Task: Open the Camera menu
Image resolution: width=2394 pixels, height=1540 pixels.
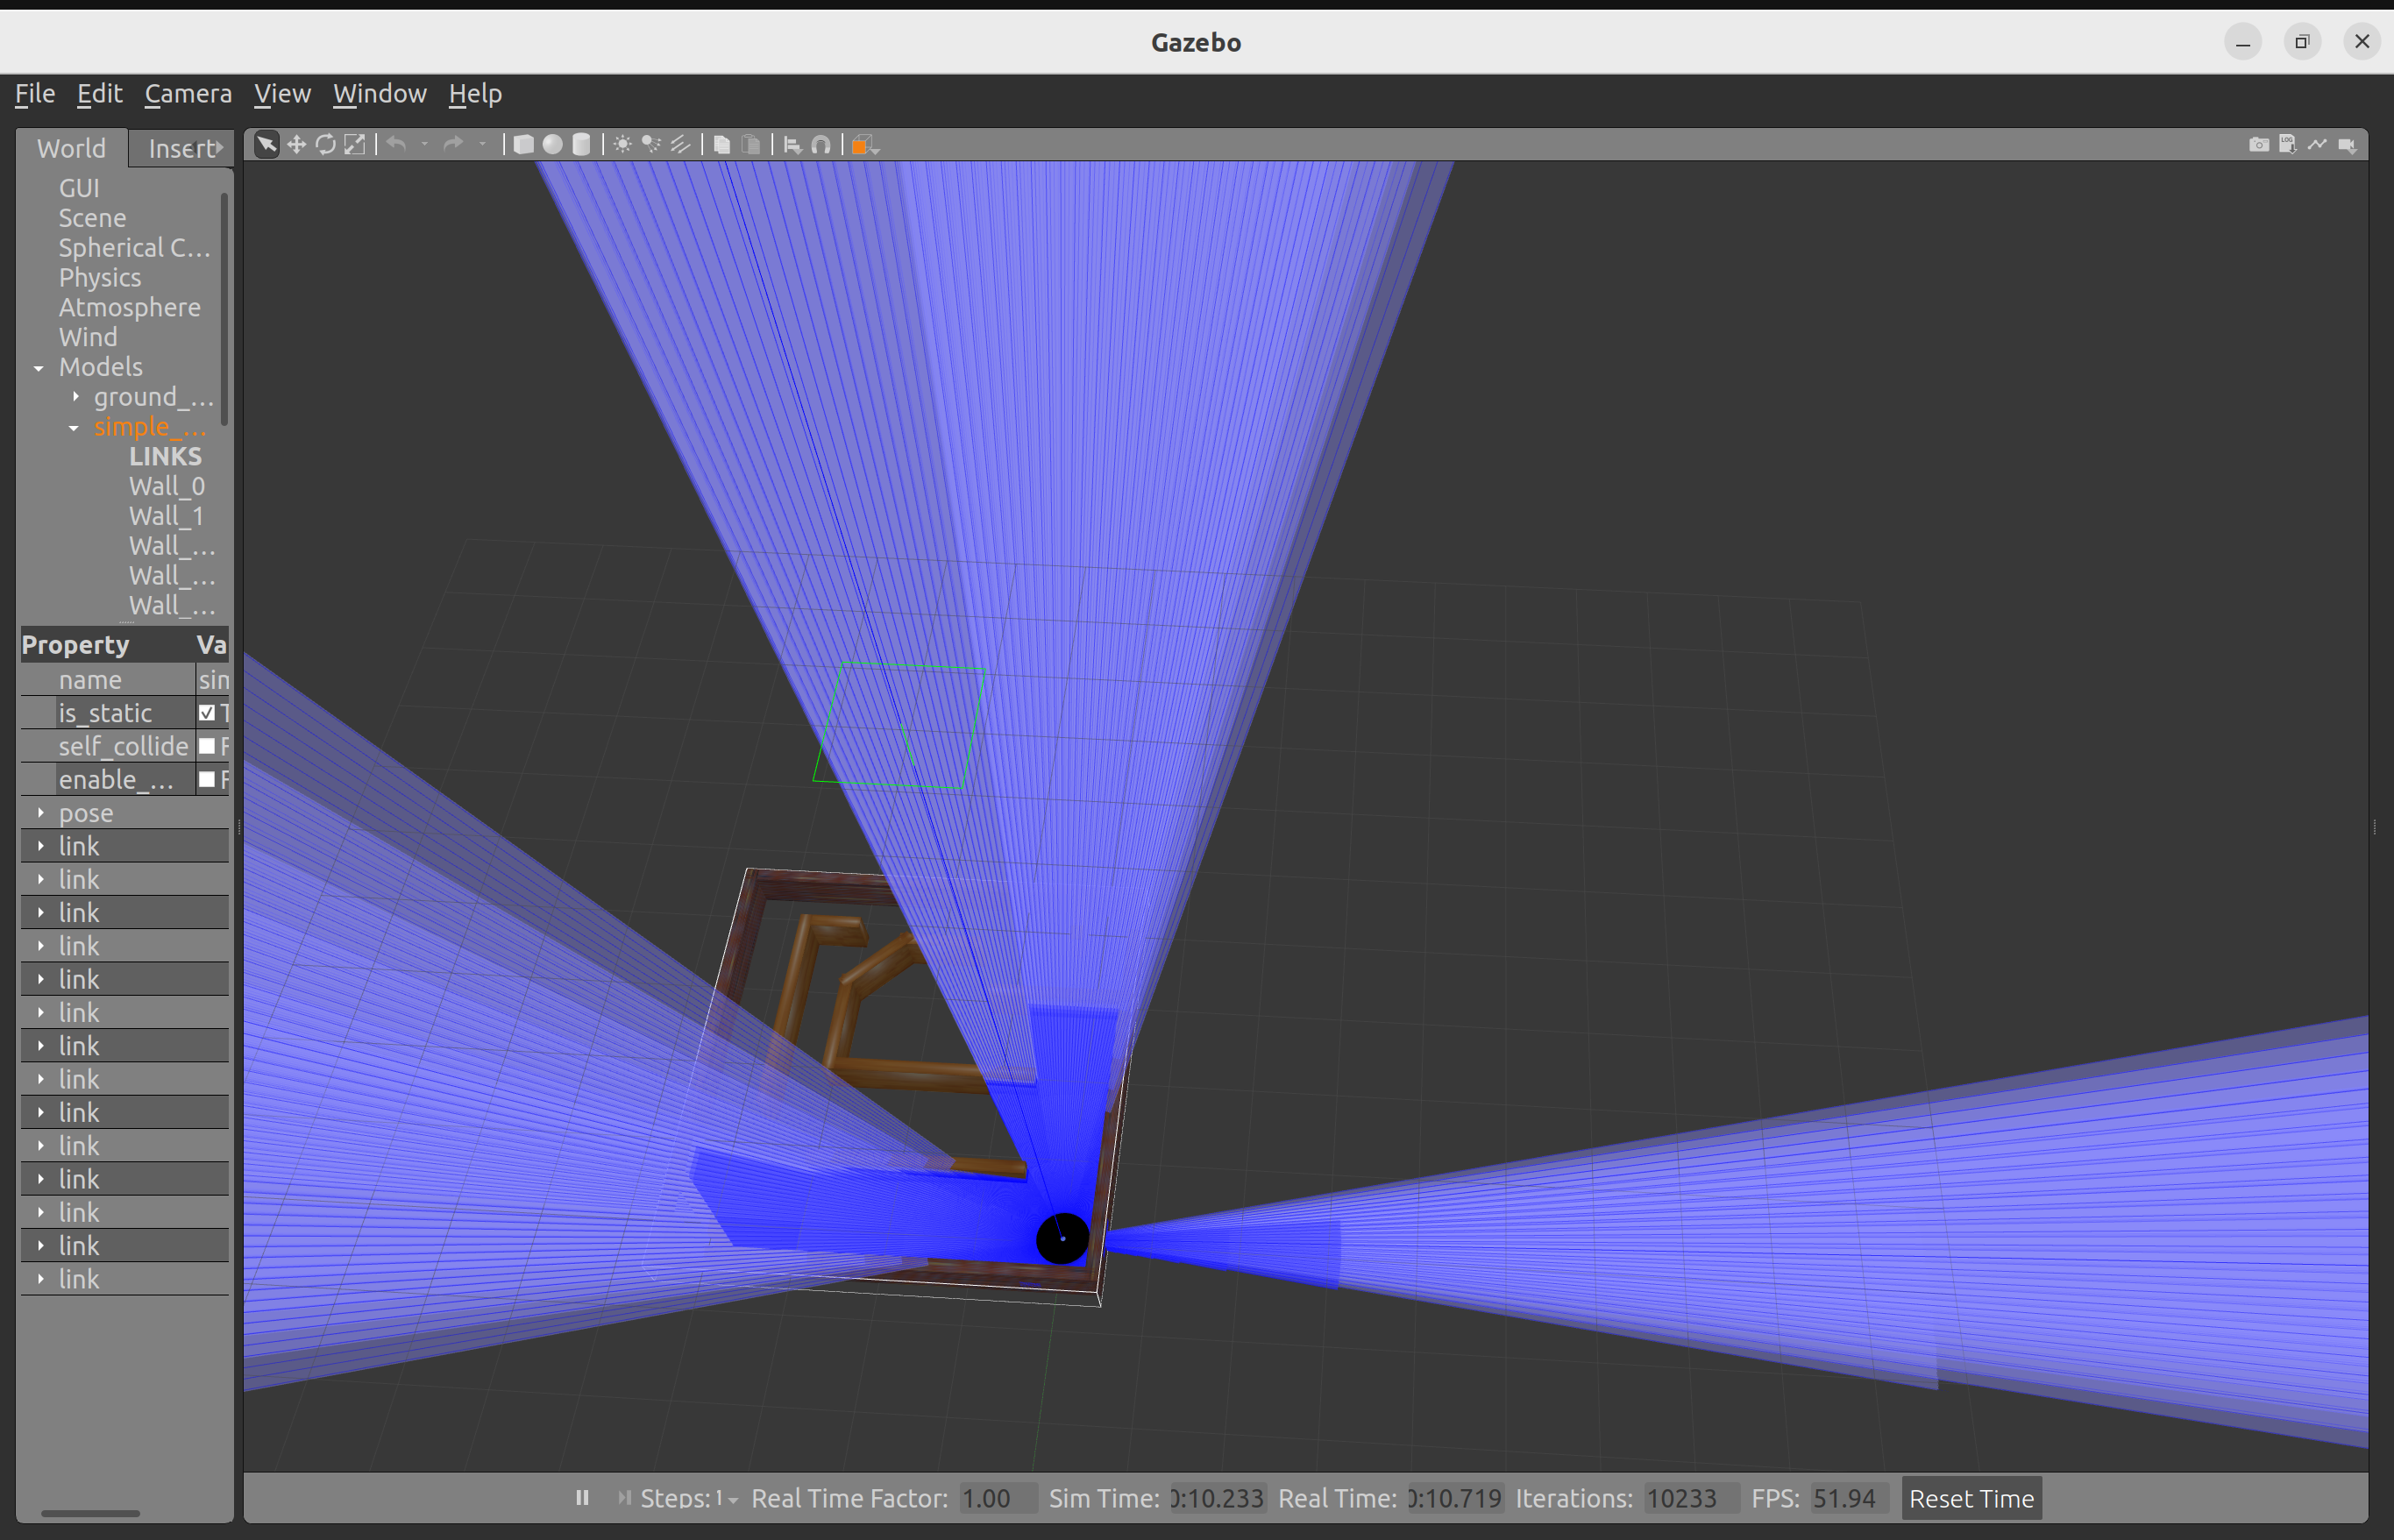Action: (x=188, y=94)
